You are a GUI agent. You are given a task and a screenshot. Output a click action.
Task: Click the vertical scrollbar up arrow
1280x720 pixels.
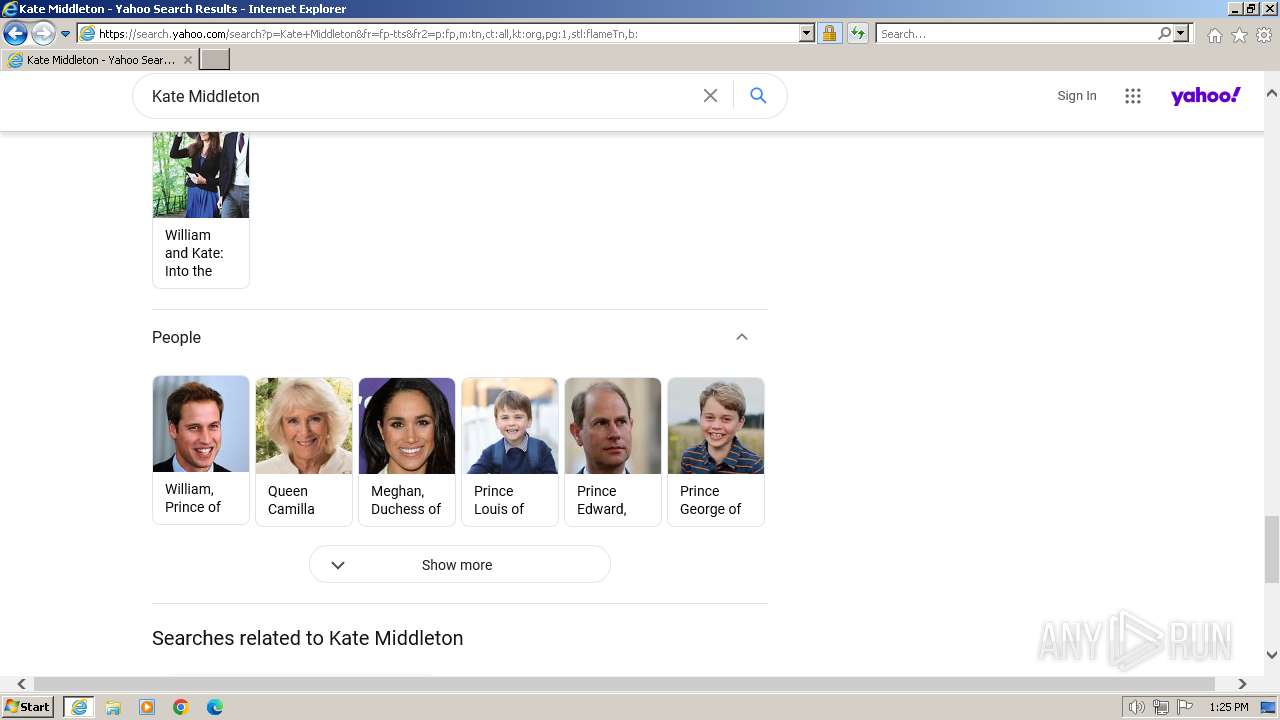pos(1272,93)
